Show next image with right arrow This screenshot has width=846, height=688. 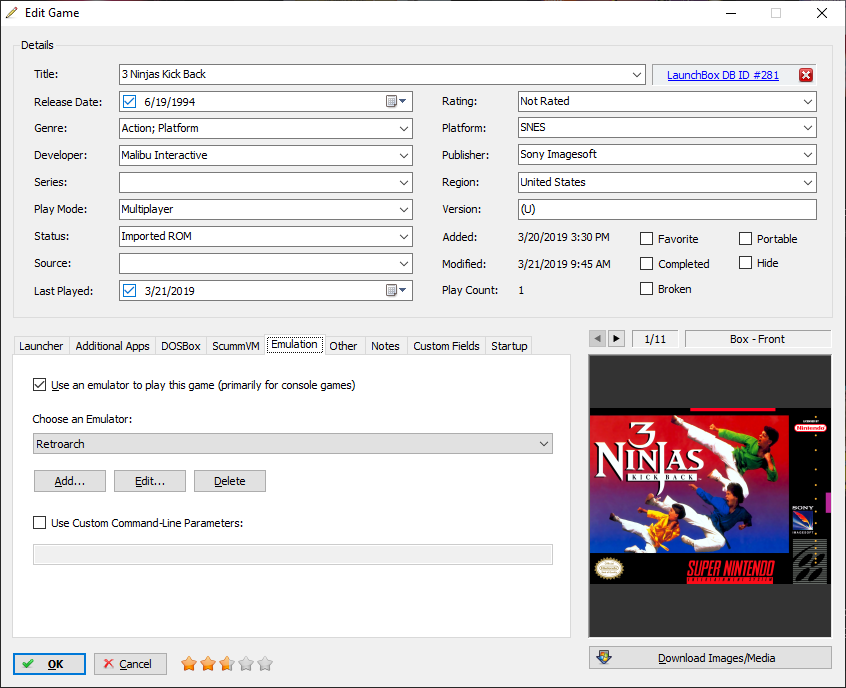[616, 339]
